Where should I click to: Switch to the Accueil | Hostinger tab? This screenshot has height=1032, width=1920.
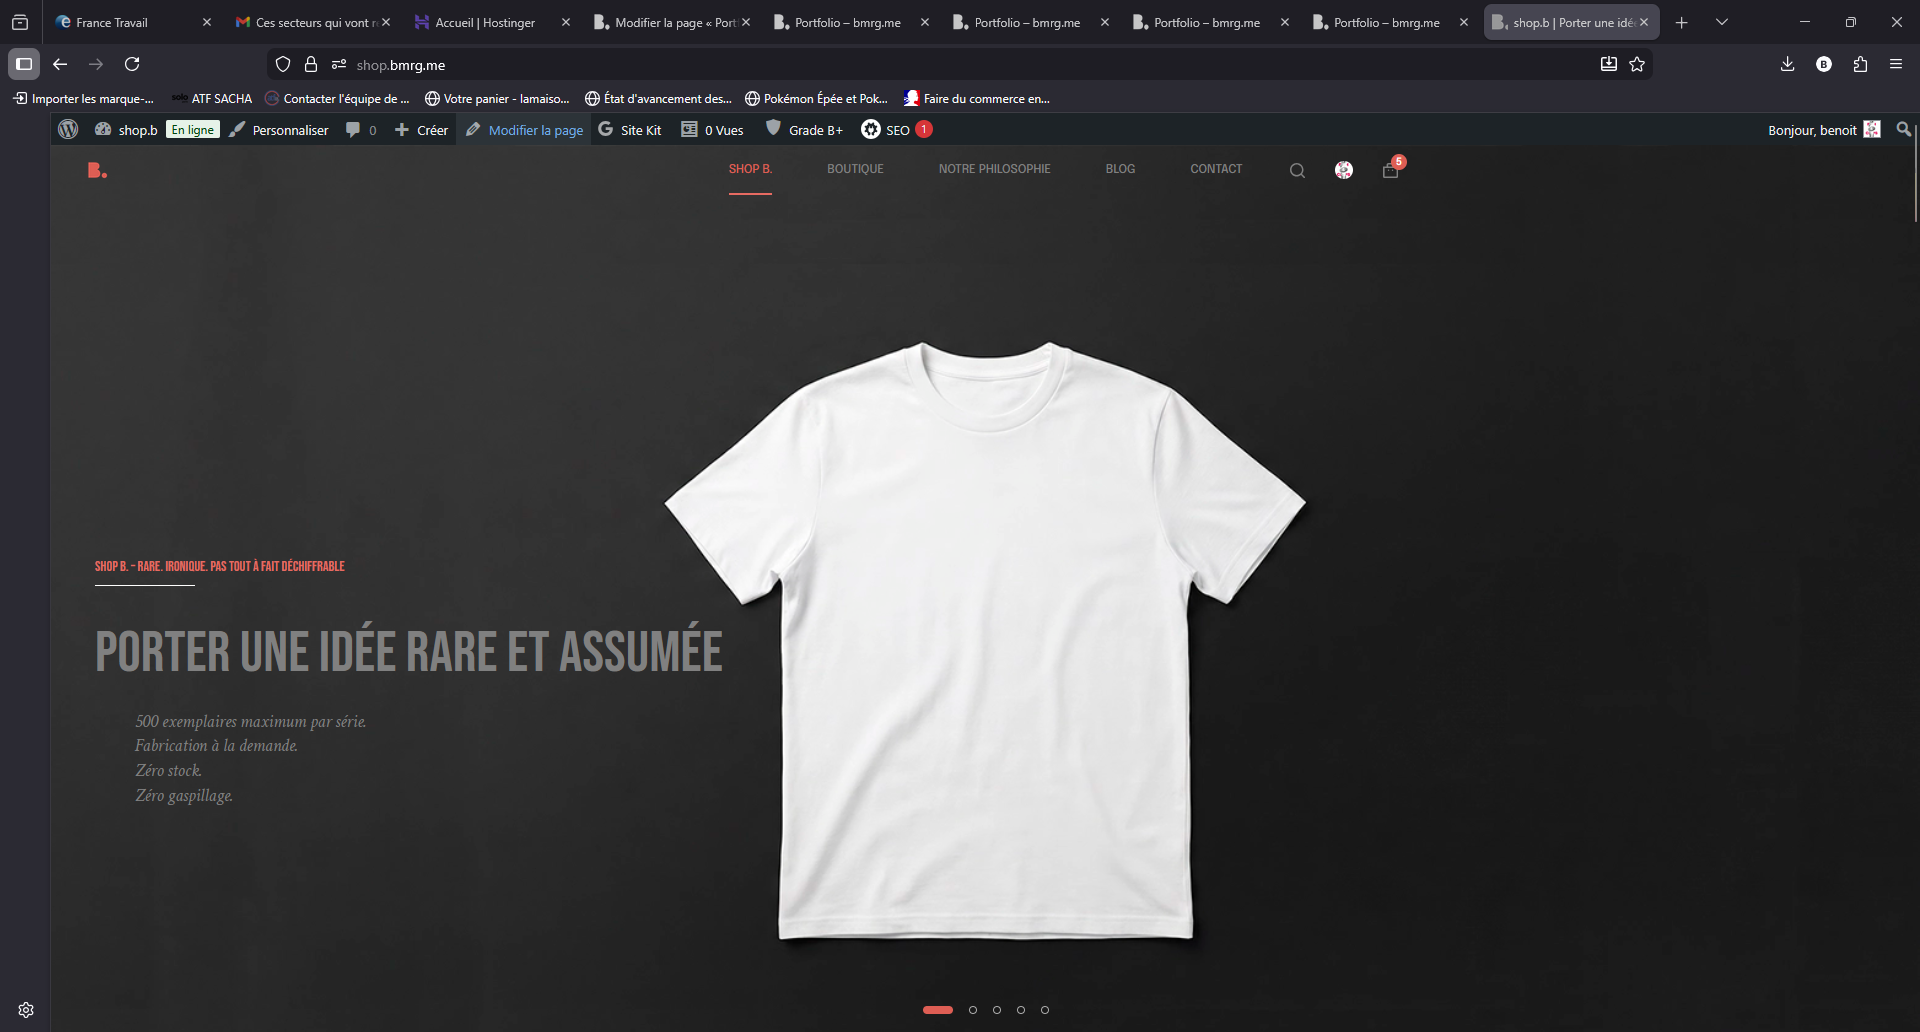click(485, 22)
